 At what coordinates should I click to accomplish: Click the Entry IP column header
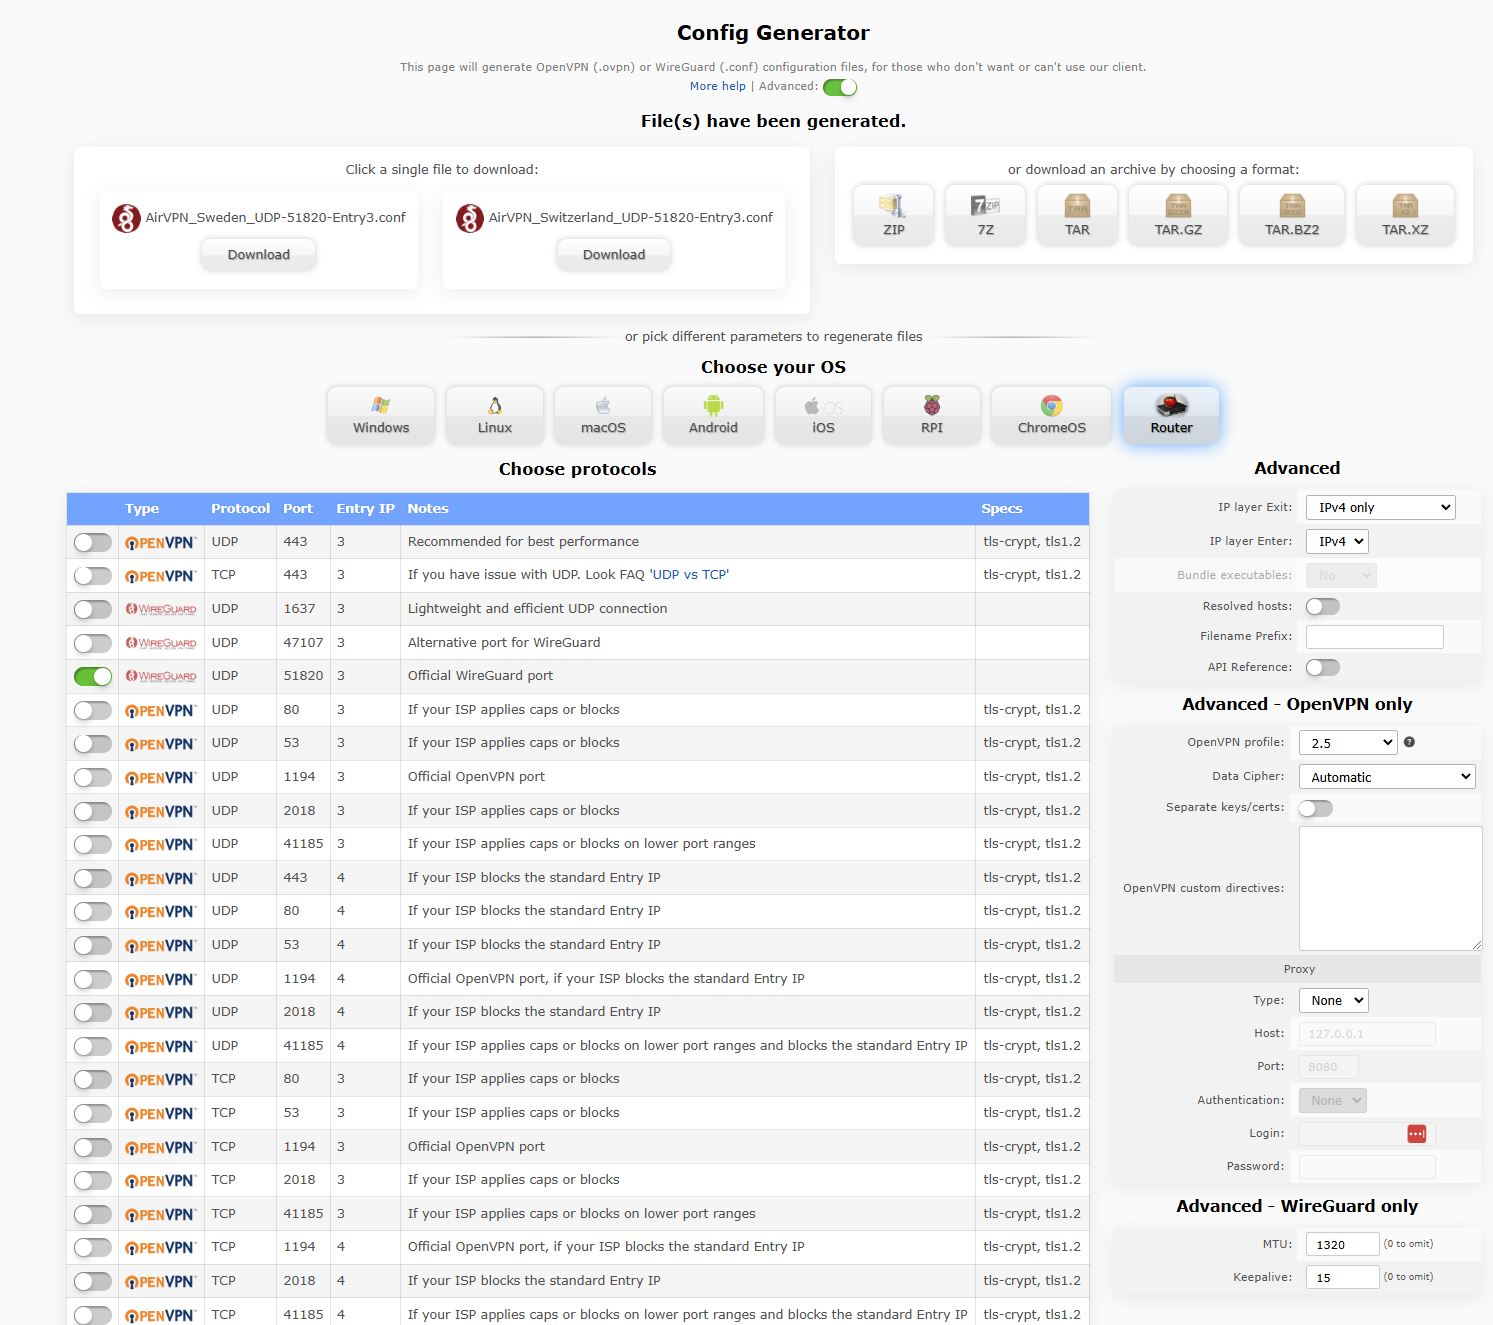coord(365,508)
